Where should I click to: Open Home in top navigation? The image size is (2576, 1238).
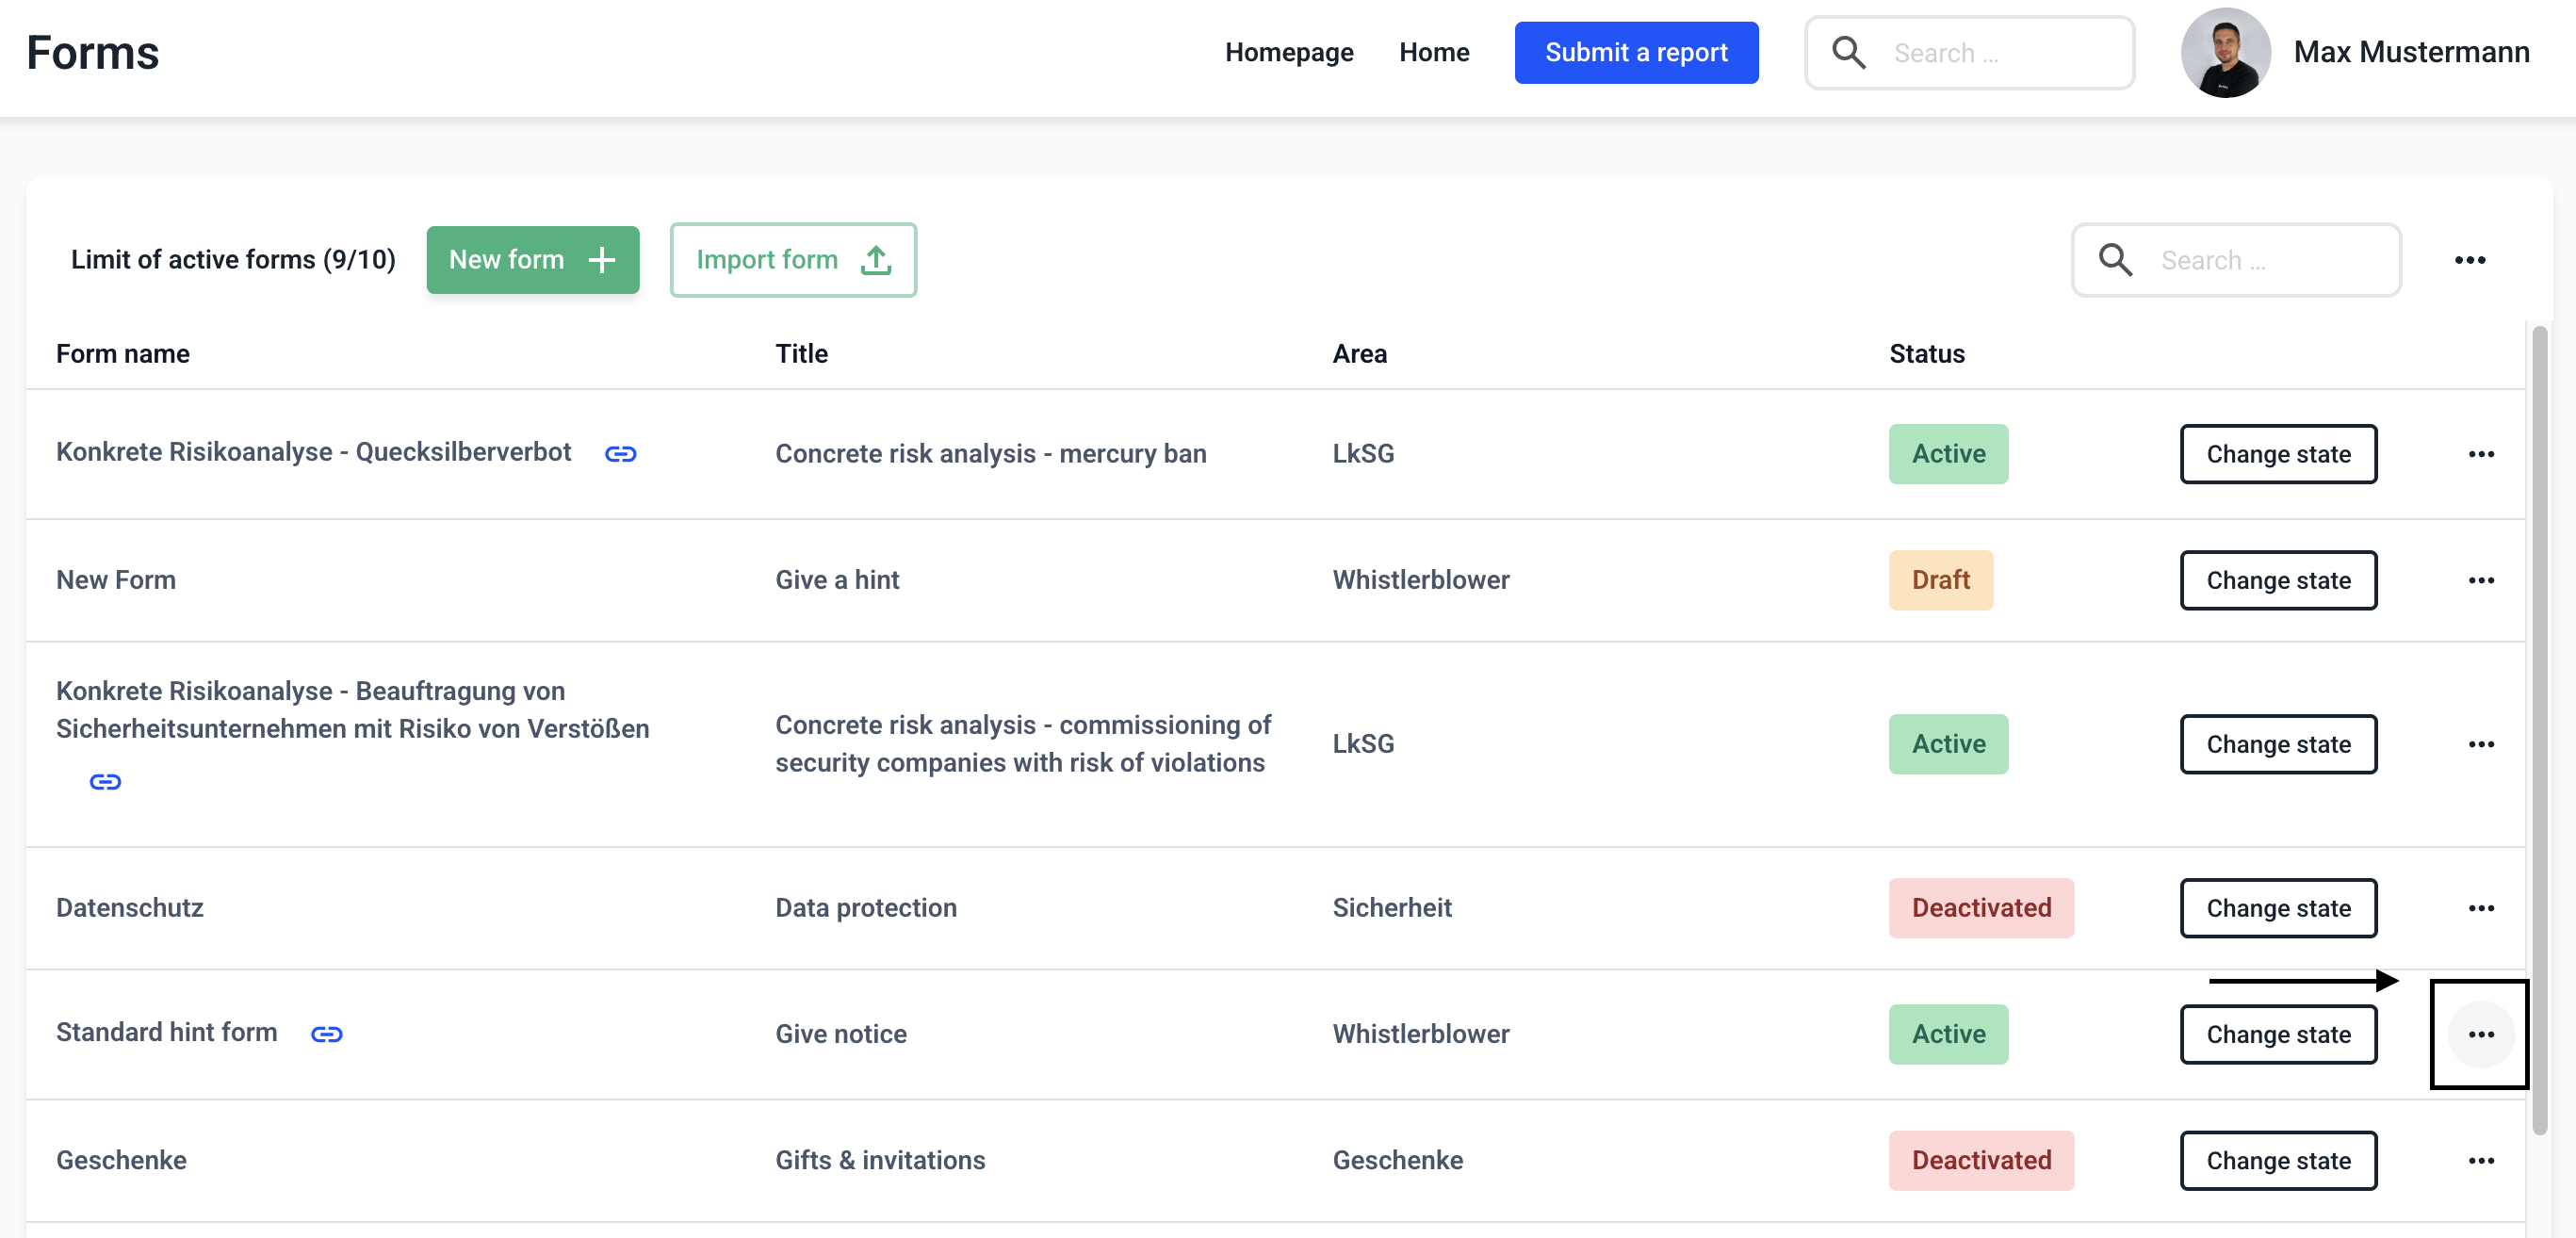[1433, 52]
